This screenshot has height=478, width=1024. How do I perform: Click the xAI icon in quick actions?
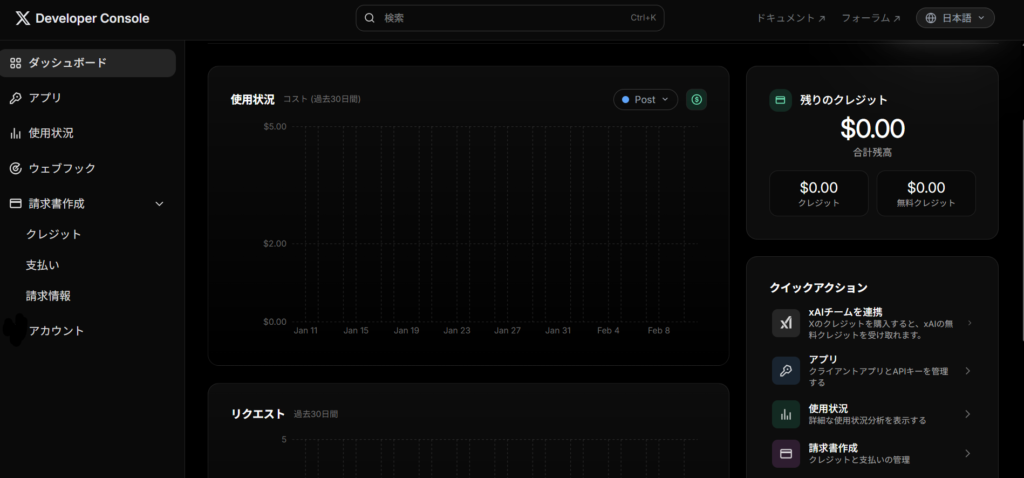coord(785,323)
